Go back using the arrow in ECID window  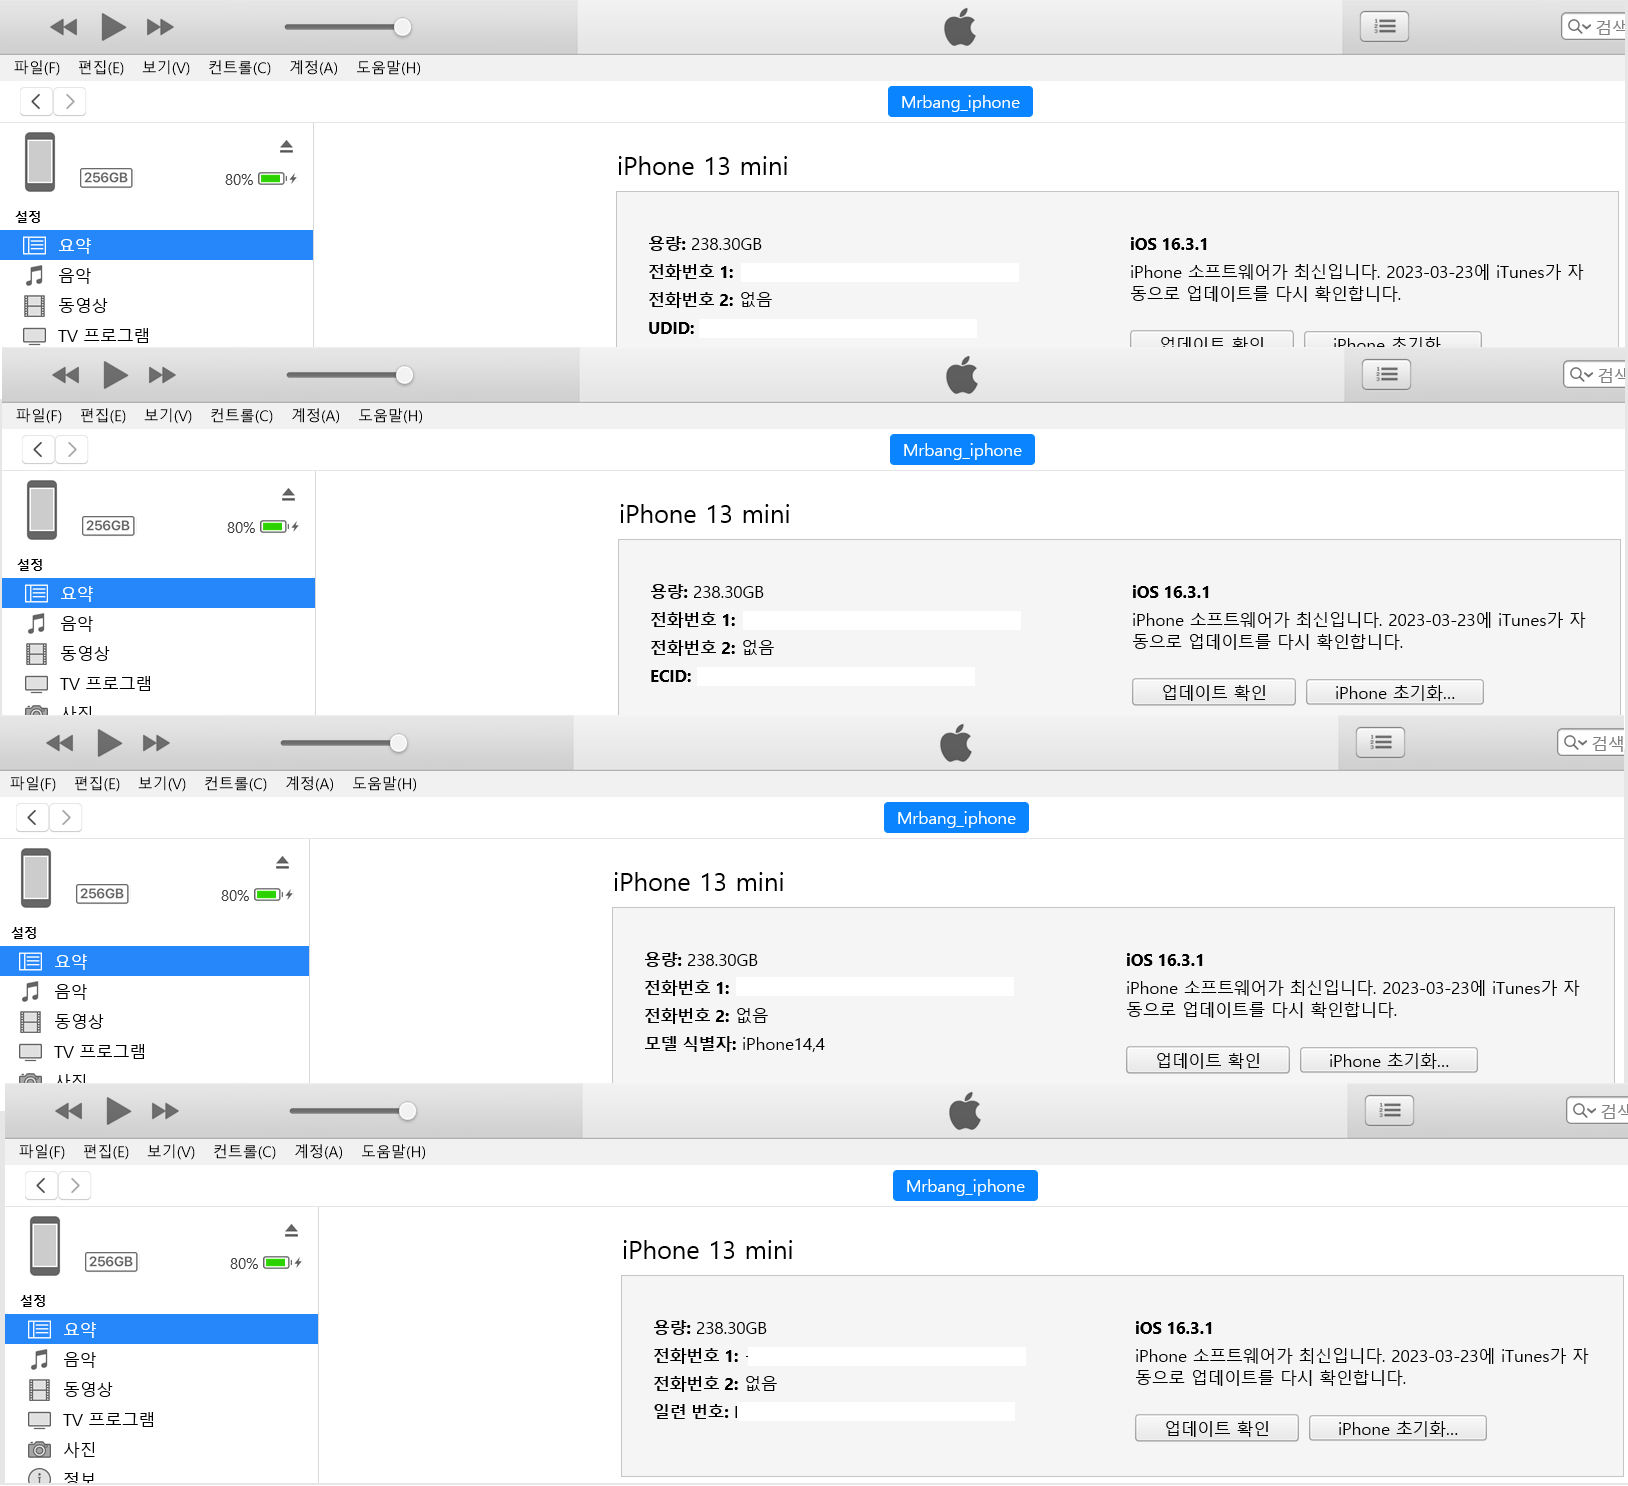point(38,449)
